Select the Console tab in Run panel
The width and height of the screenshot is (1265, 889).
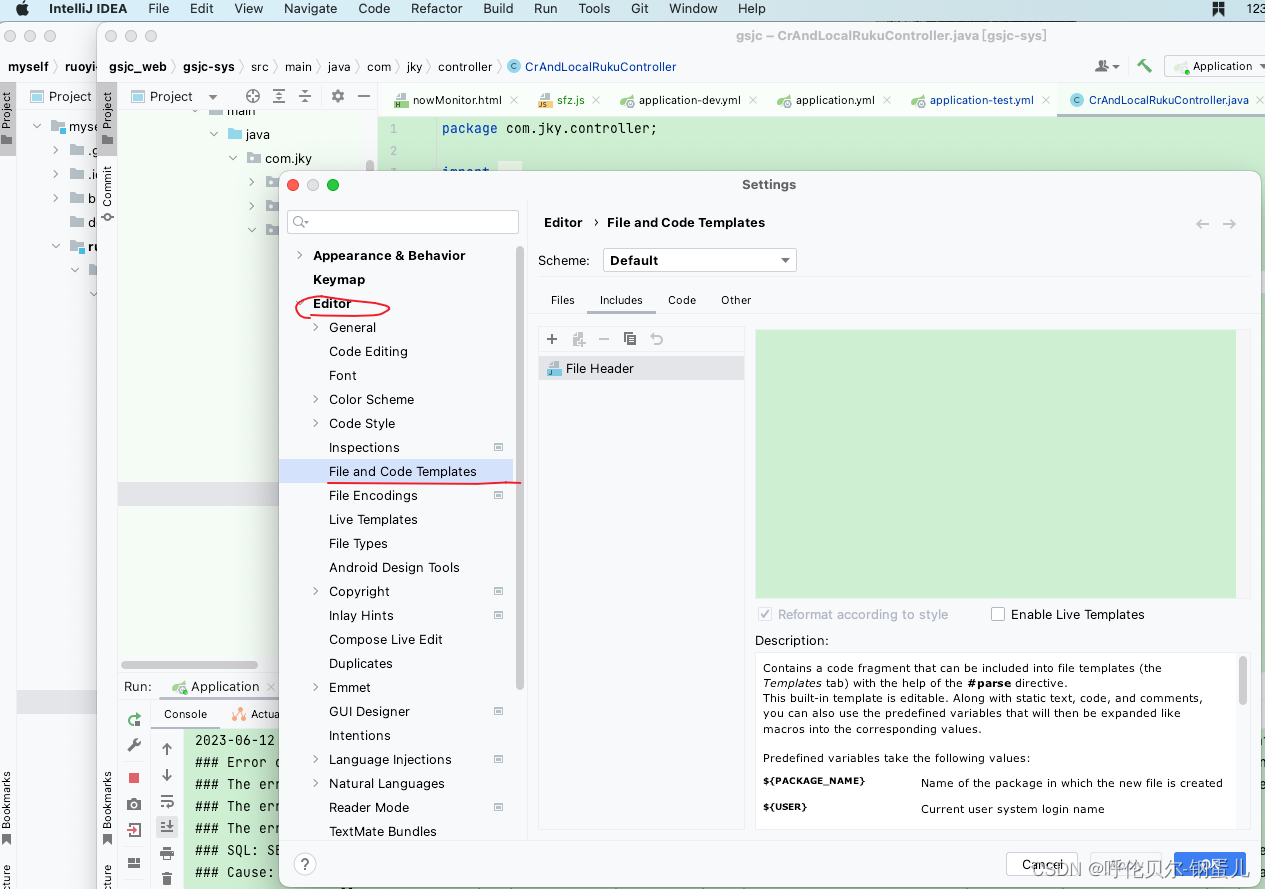point(186,714)
